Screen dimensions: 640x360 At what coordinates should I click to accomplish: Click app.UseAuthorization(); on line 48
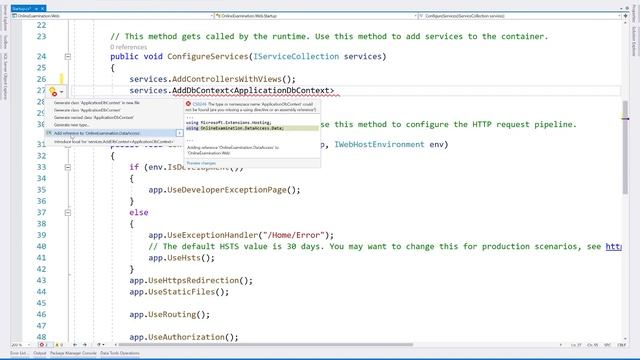point(184,337)
